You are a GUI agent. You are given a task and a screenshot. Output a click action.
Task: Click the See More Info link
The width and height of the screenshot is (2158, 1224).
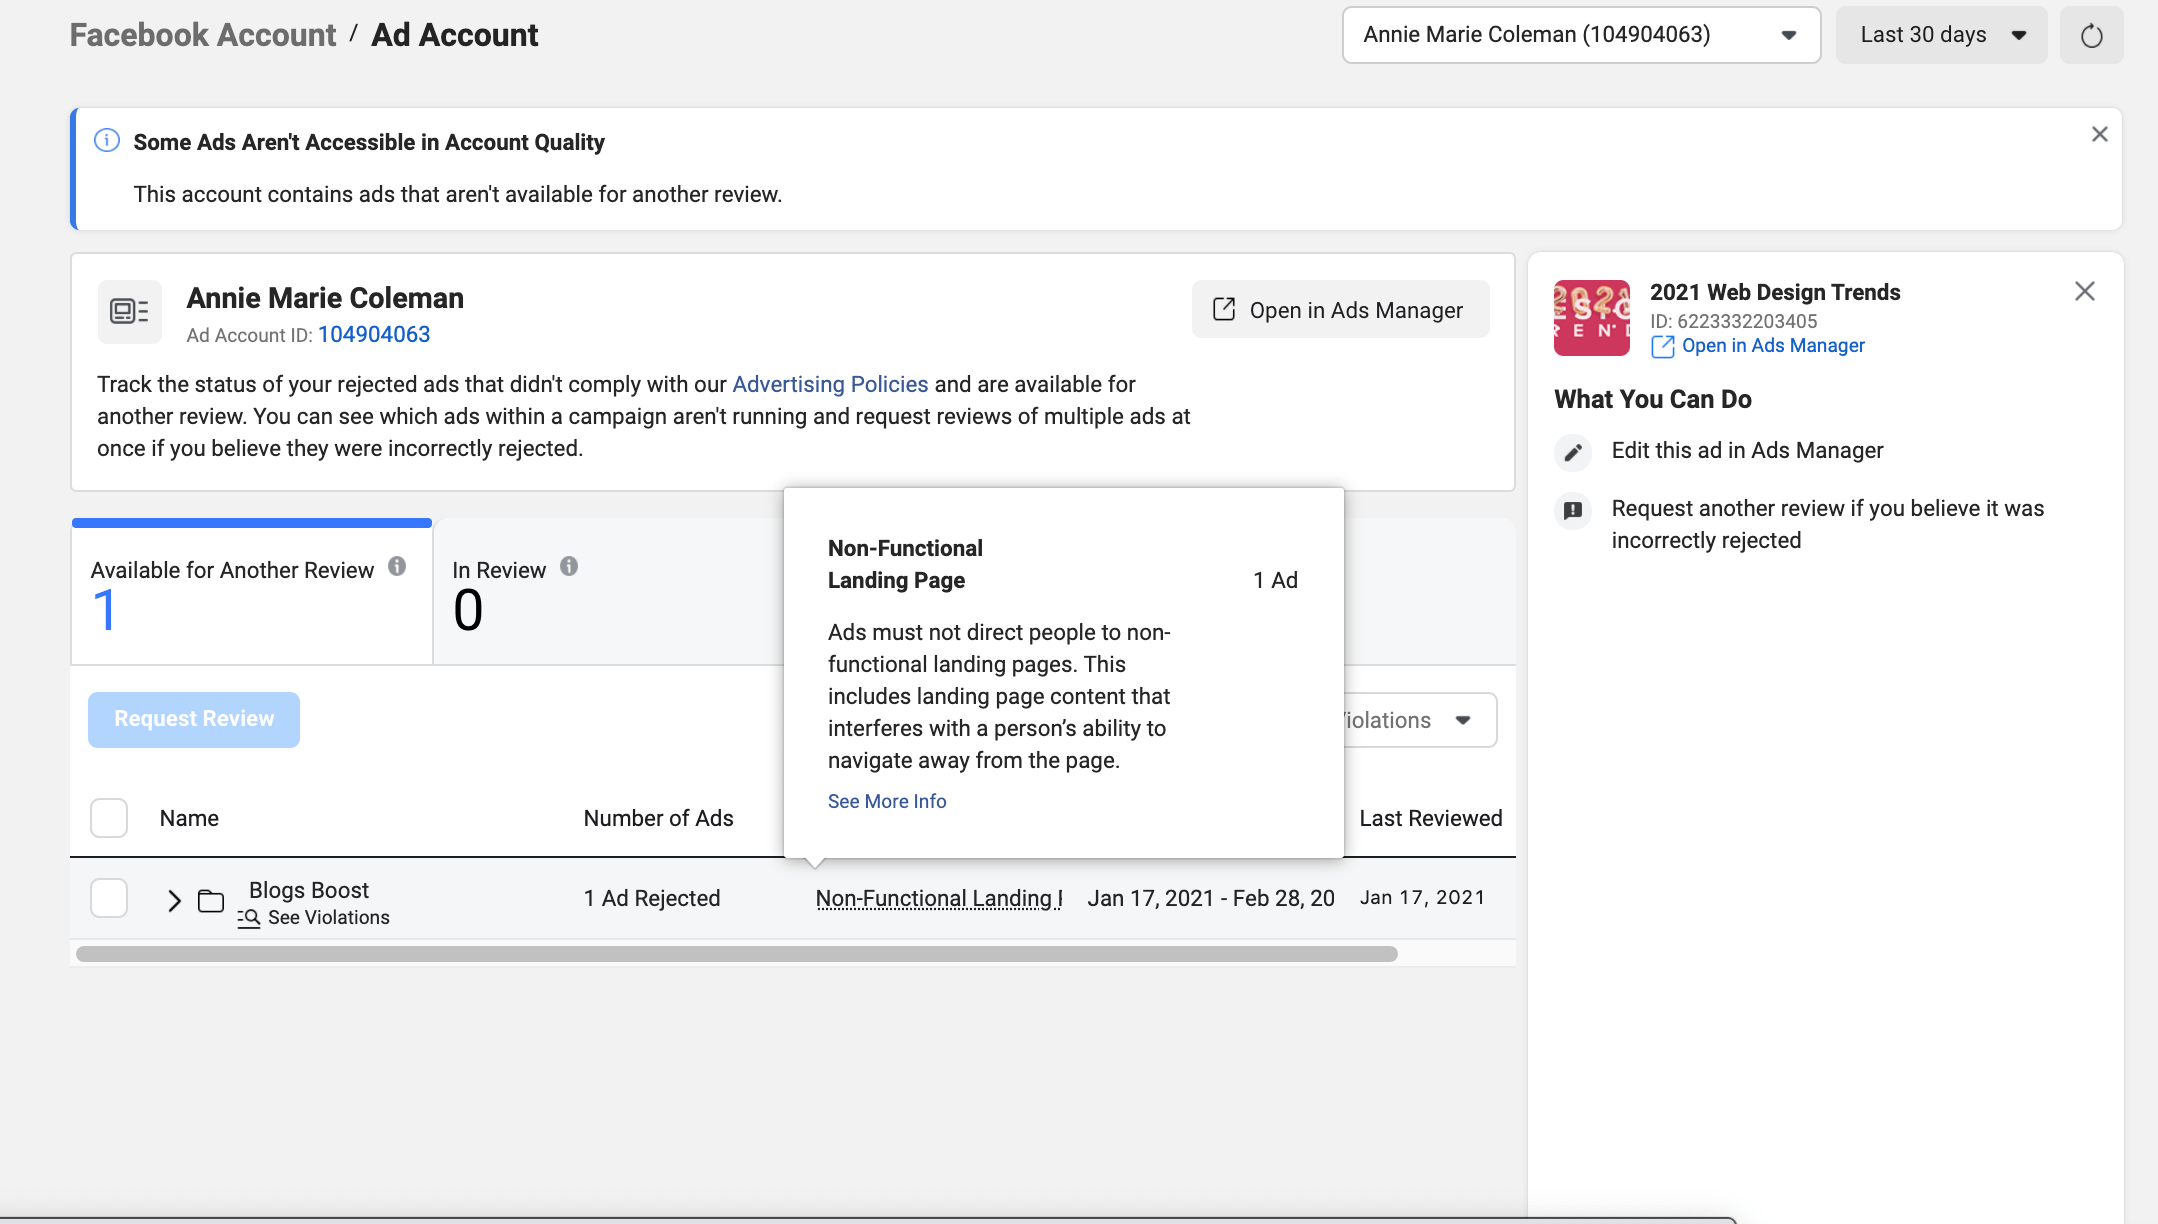(x=886, y=801)
